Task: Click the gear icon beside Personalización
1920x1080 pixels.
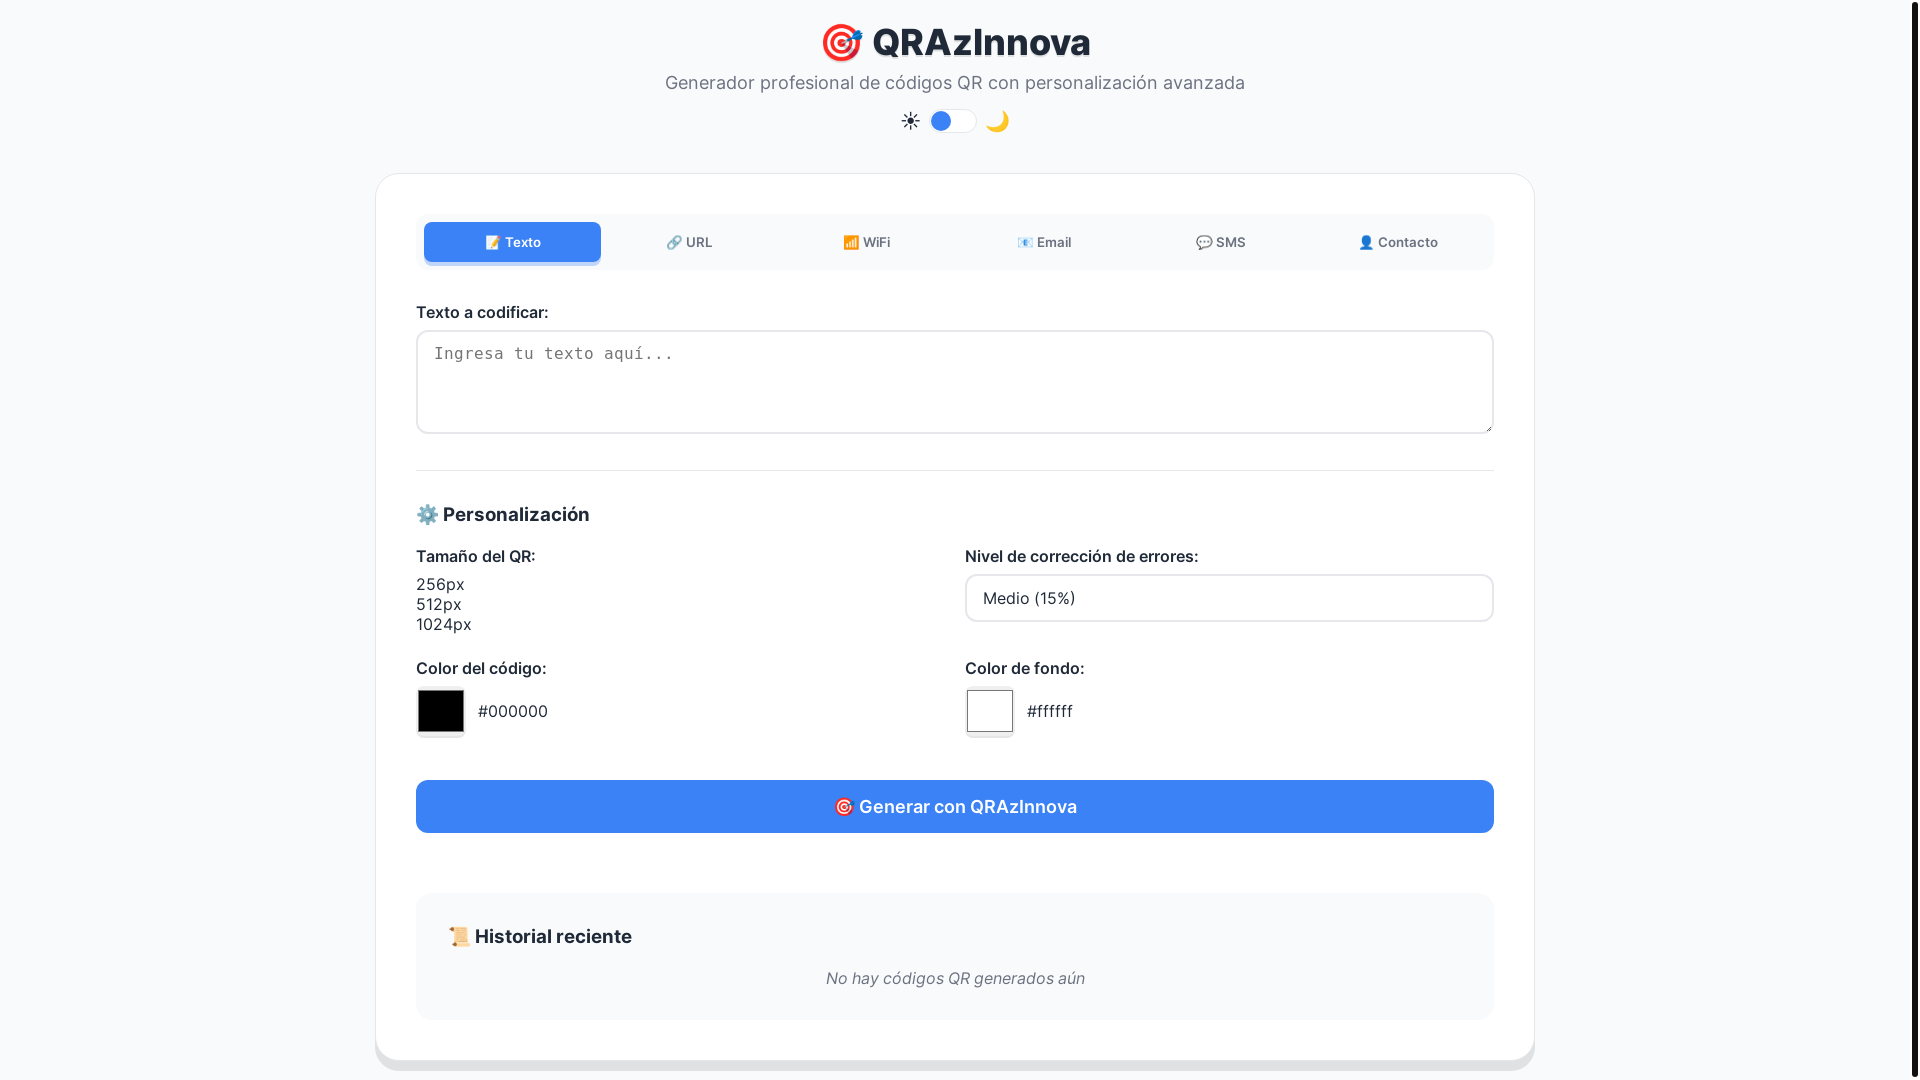Action: pyautogui.click(x=427, y=515)
